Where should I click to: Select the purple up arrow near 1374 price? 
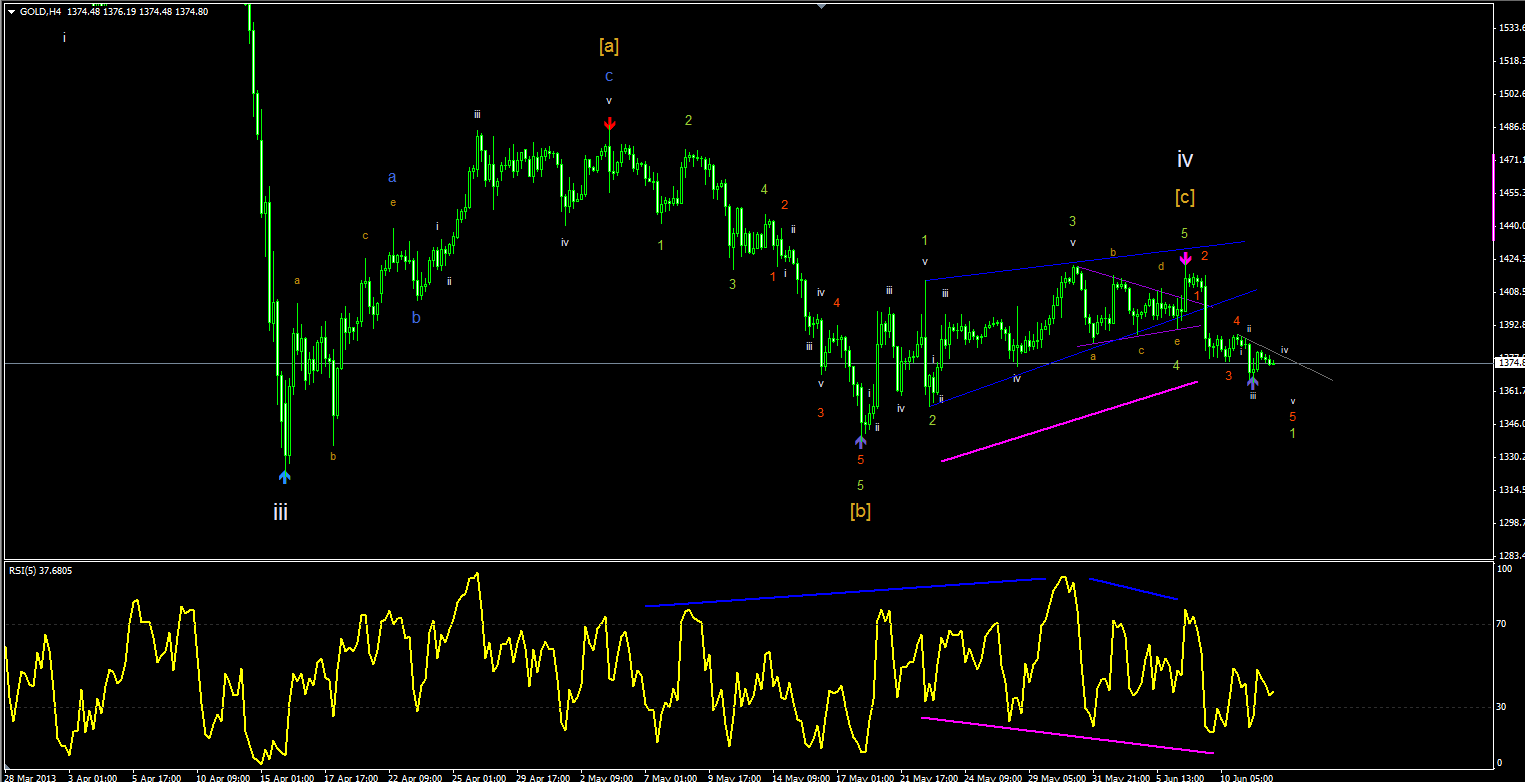1252,381
